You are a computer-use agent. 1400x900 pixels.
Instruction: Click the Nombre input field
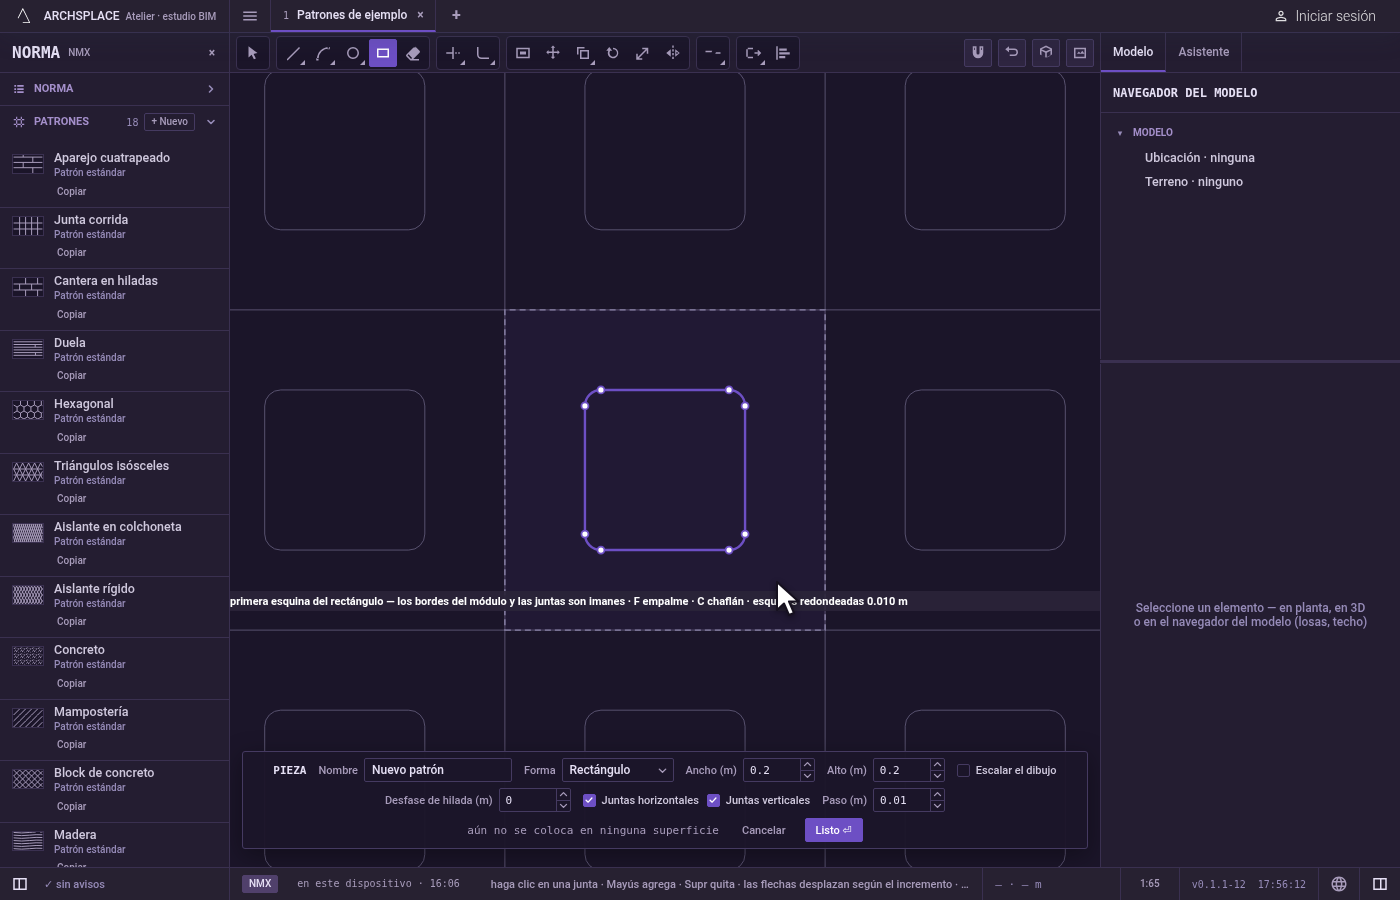tap(438, 770)
